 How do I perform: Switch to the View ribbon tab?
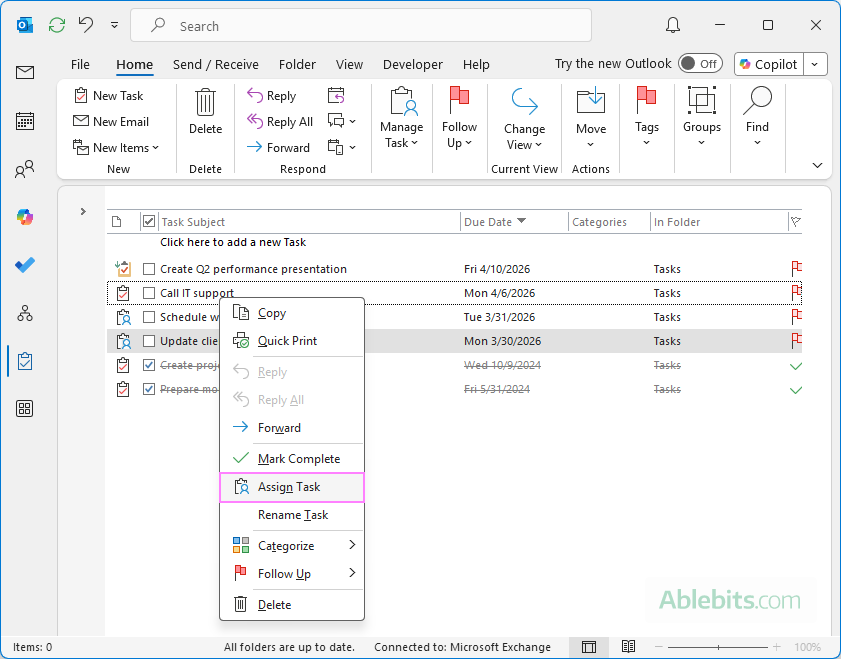click(x=349, y=64)
